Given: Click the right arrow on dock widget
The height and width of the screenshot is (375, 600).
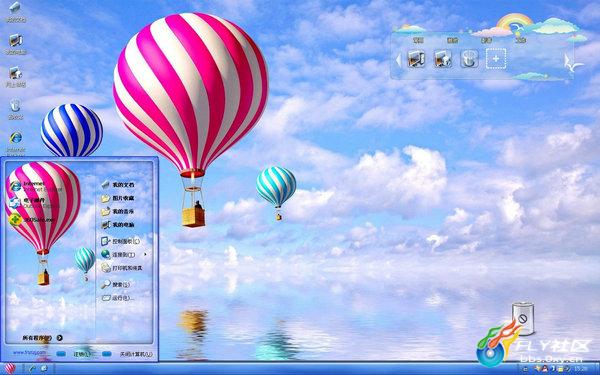Looking at the screenshot, I should coord(568,61).
